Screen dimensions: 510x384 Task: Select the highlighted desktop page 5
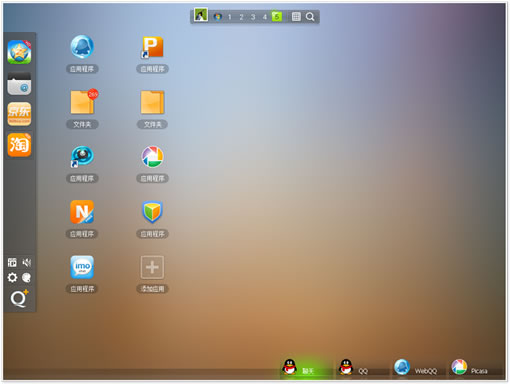(x=277, y=16)
